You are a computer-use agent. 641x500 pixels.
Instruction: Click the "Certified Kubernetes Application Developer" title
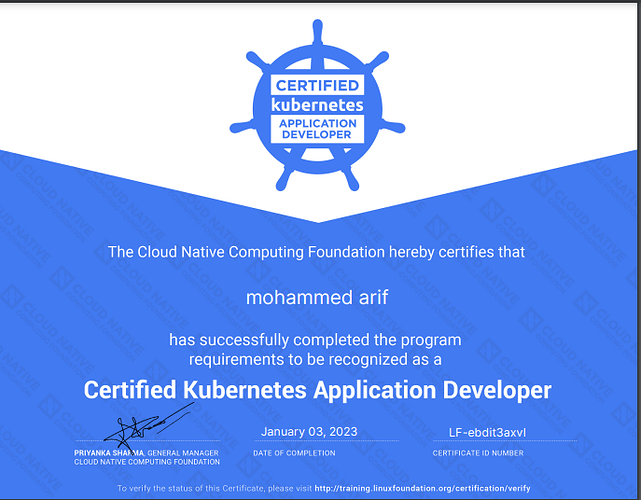tap(317, 390)
